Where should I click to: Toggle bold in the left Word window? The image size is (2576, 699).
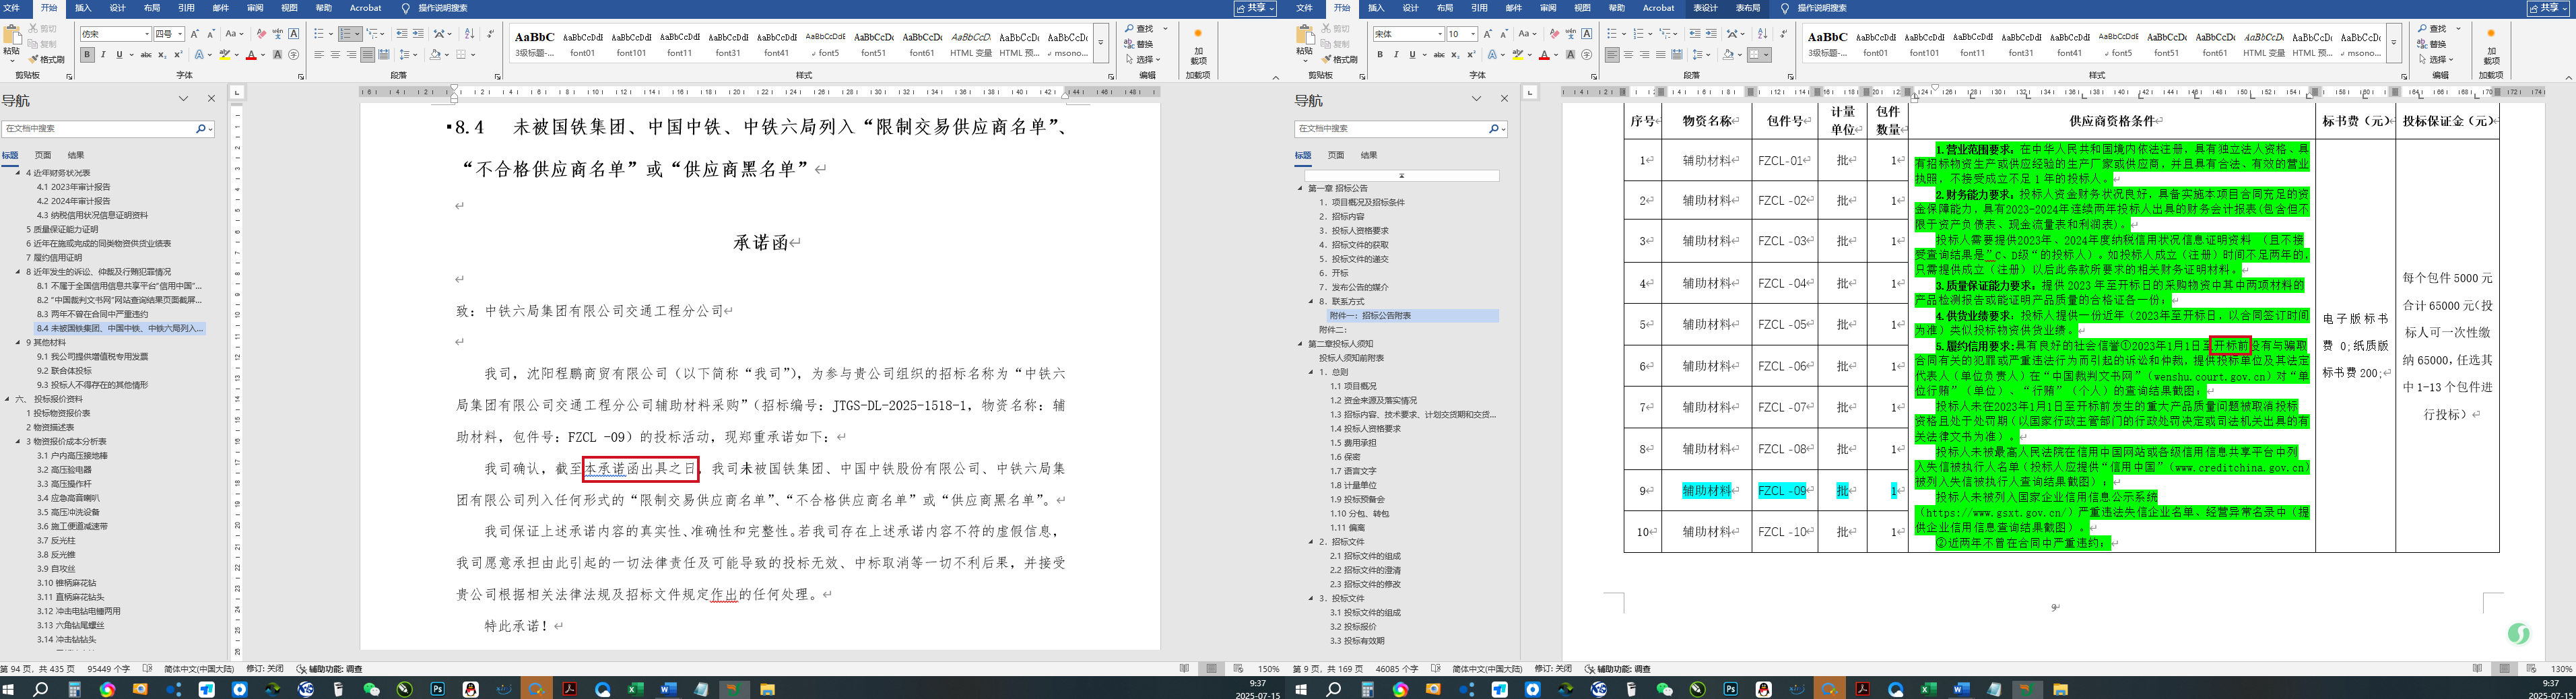88,54
